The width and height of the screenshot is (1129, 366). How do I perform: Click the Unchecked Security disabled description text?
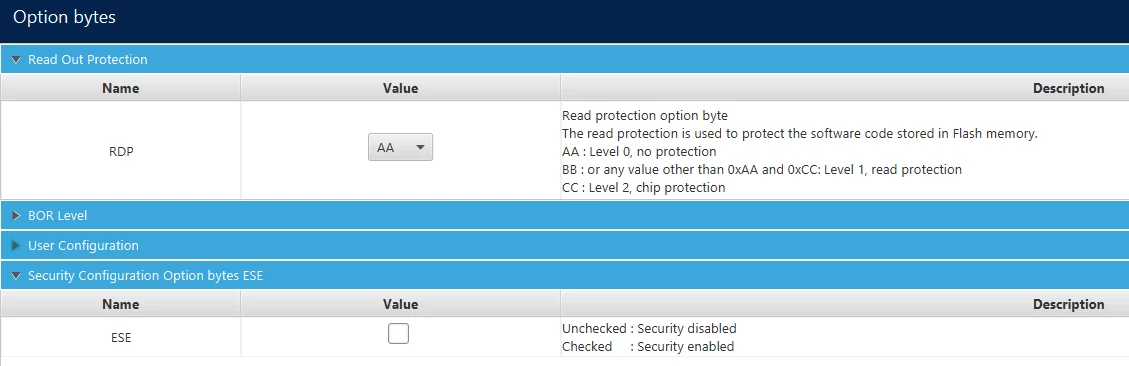[x=649, y=329]
